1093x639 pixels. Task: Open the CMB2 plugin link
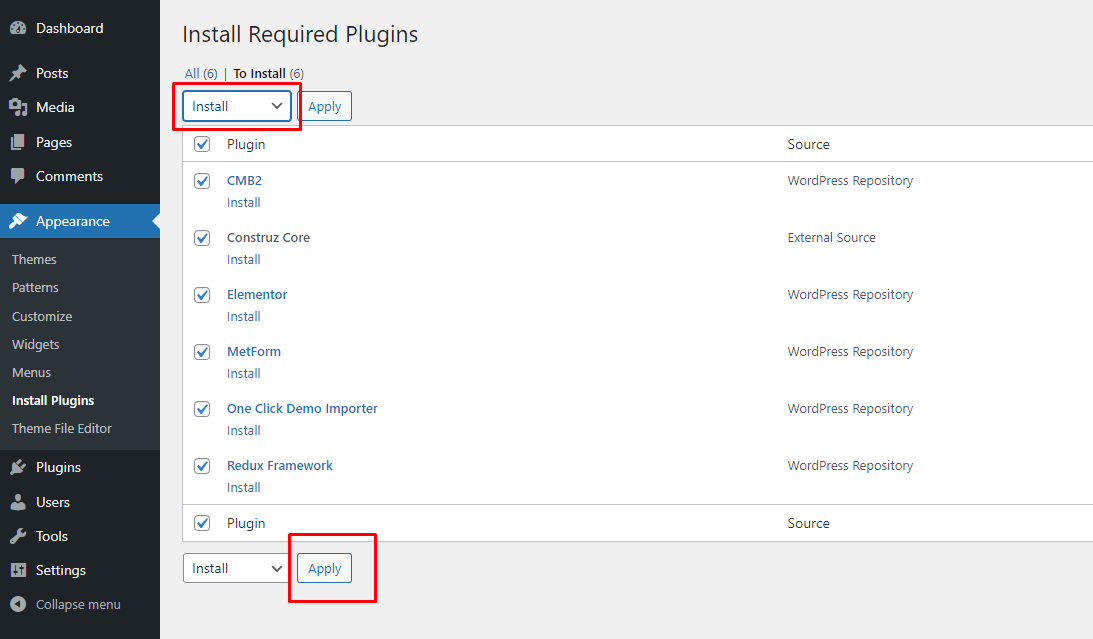pyautogui.click(x=245, y=180)
